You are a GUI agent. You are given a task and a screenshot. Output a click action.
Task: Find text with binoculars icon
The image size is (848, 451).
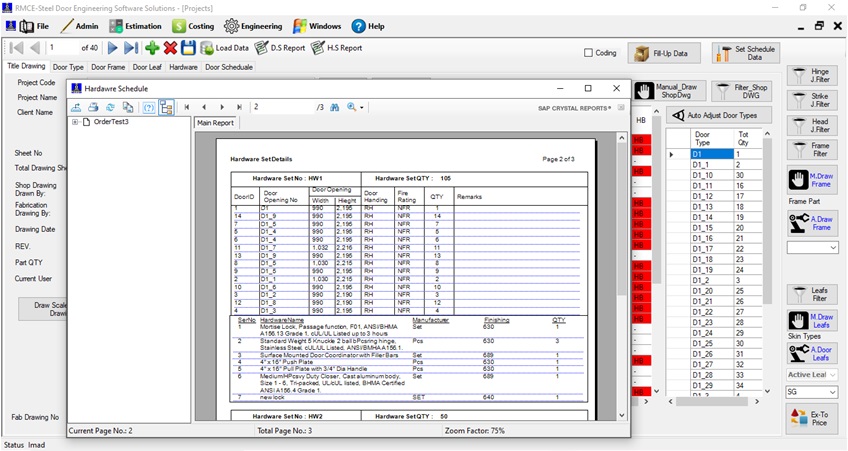click(335, 108)
